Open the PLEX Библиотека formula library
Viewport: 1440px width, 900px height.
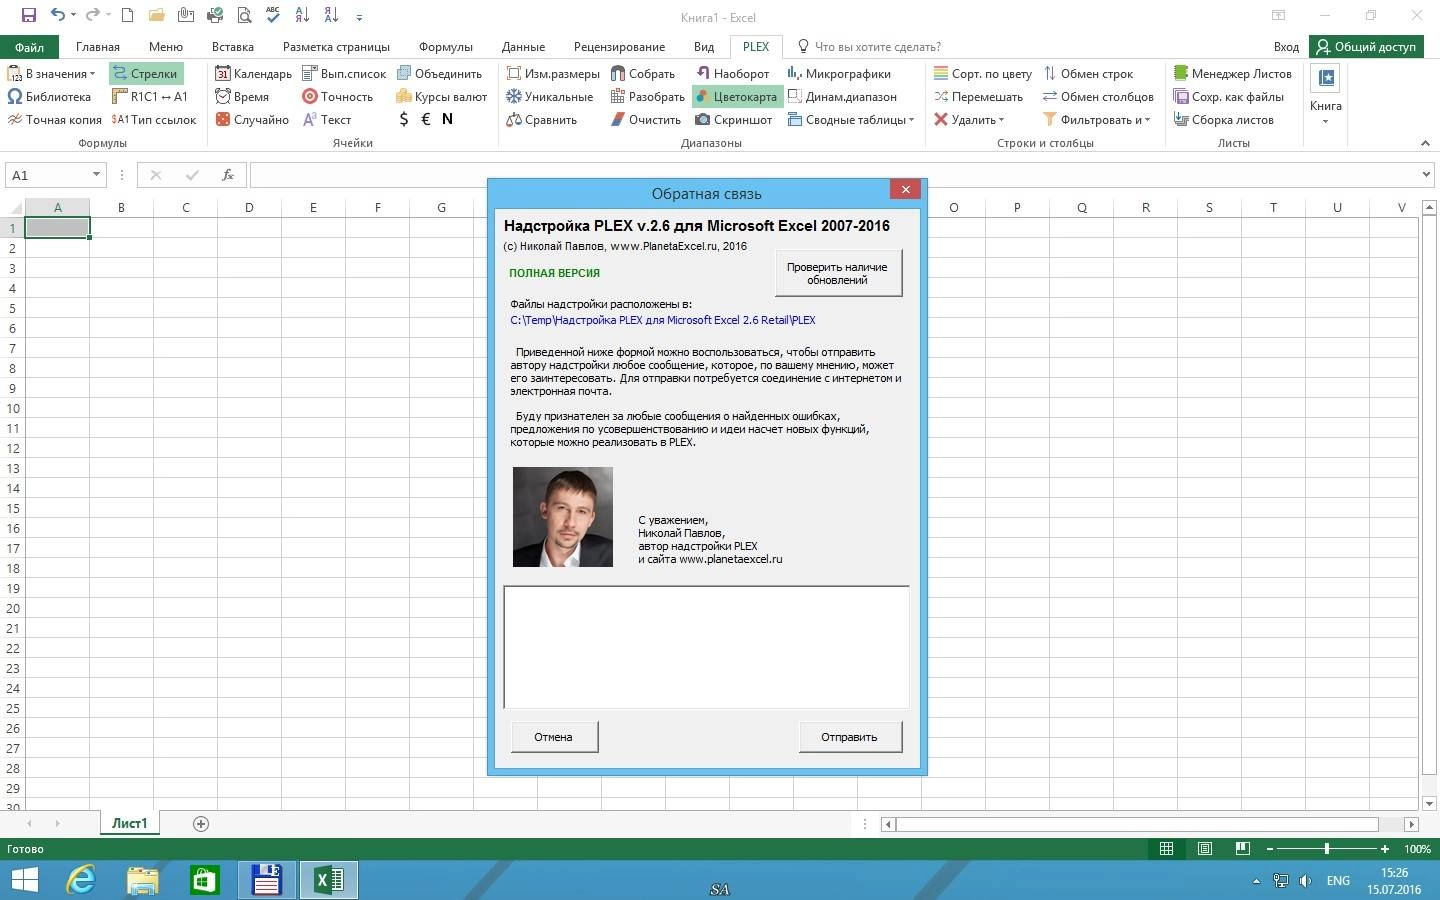point(49,97)
